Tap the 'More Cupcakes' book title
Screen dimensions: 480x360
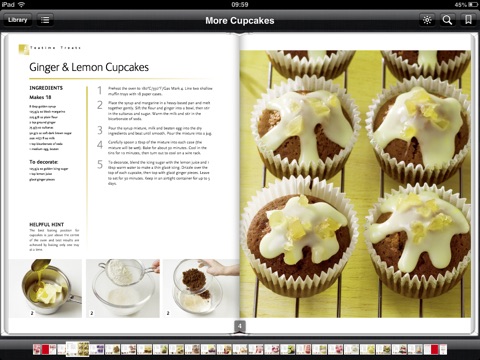pos(240,21)
